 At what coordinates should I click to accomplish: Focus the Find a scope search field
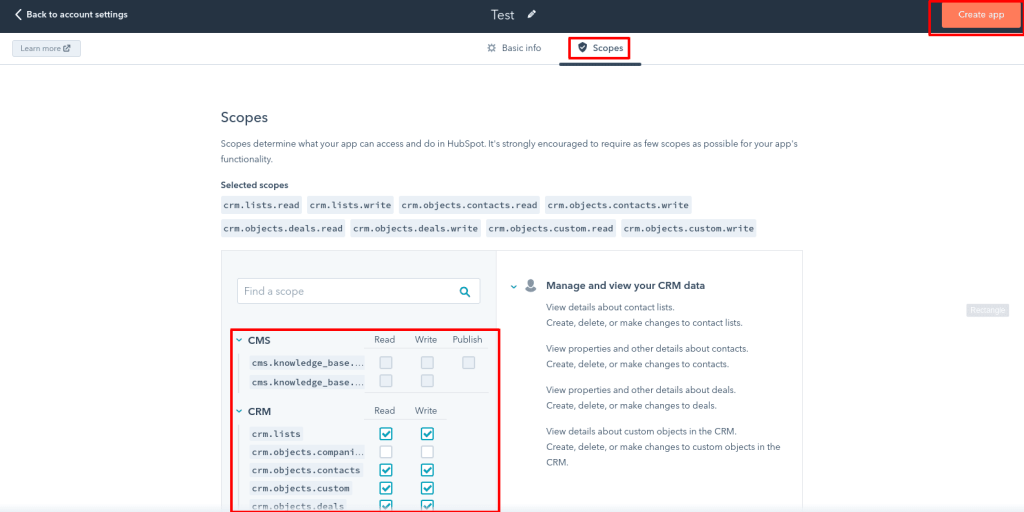345,292
